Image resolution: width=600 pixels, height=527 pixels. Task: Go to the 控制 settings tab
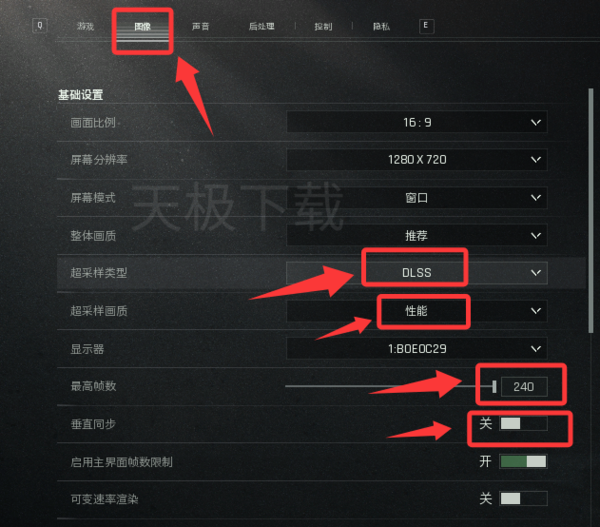click(x=323, y=26)
